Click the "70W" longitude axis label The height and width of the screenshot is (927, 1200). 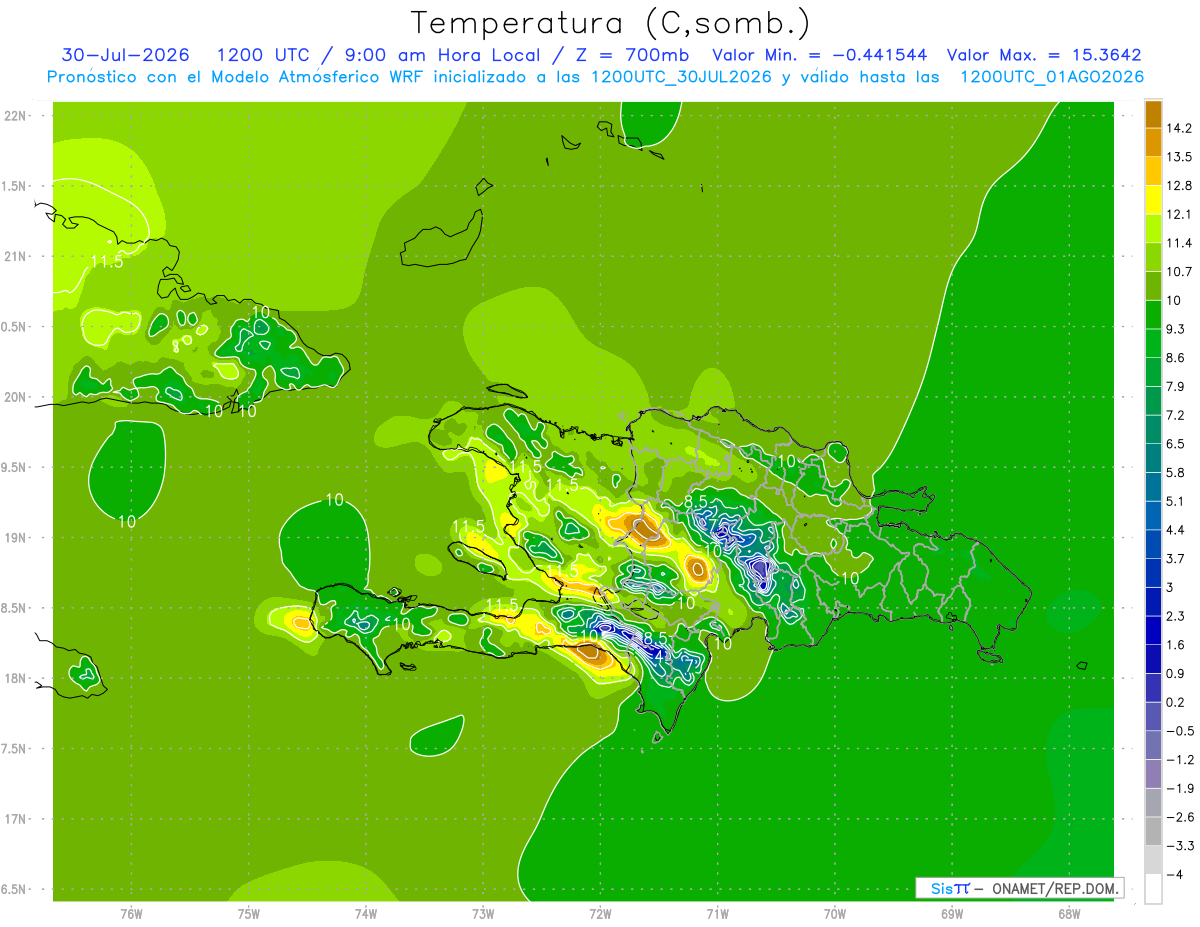[x=835, y=914]
